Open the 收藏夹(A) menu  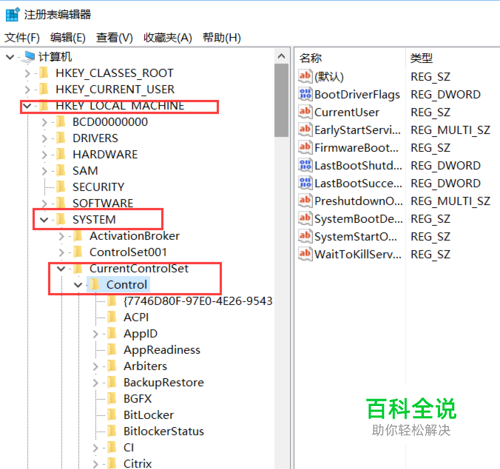(x=168, y=38)
